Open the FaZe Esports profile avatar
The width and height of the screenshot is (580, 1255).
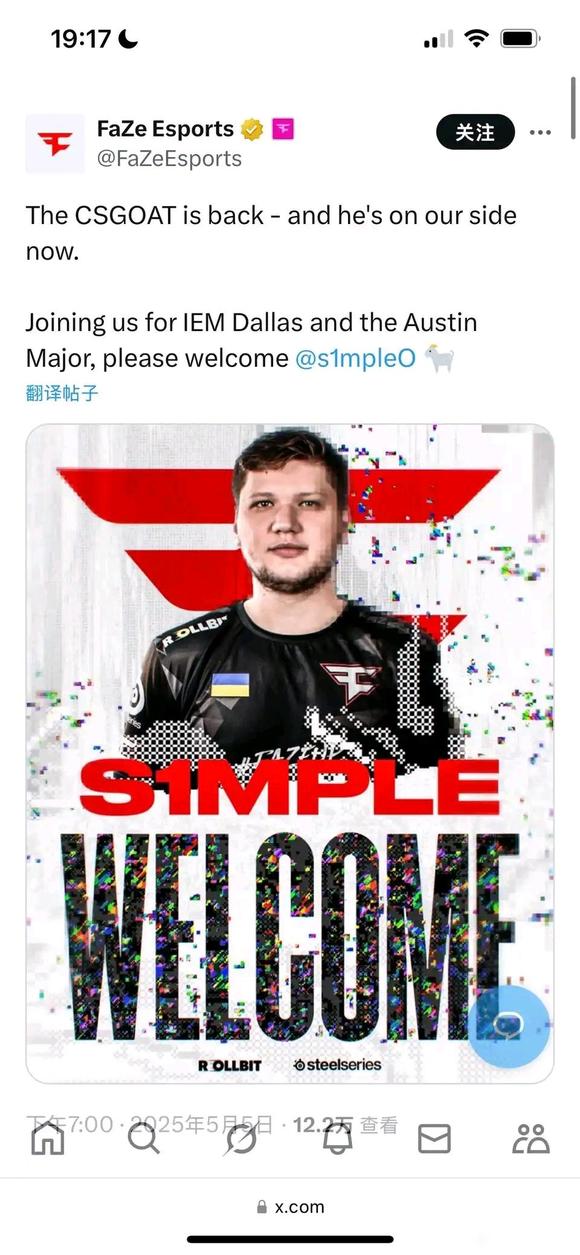(x=55, y=144)
